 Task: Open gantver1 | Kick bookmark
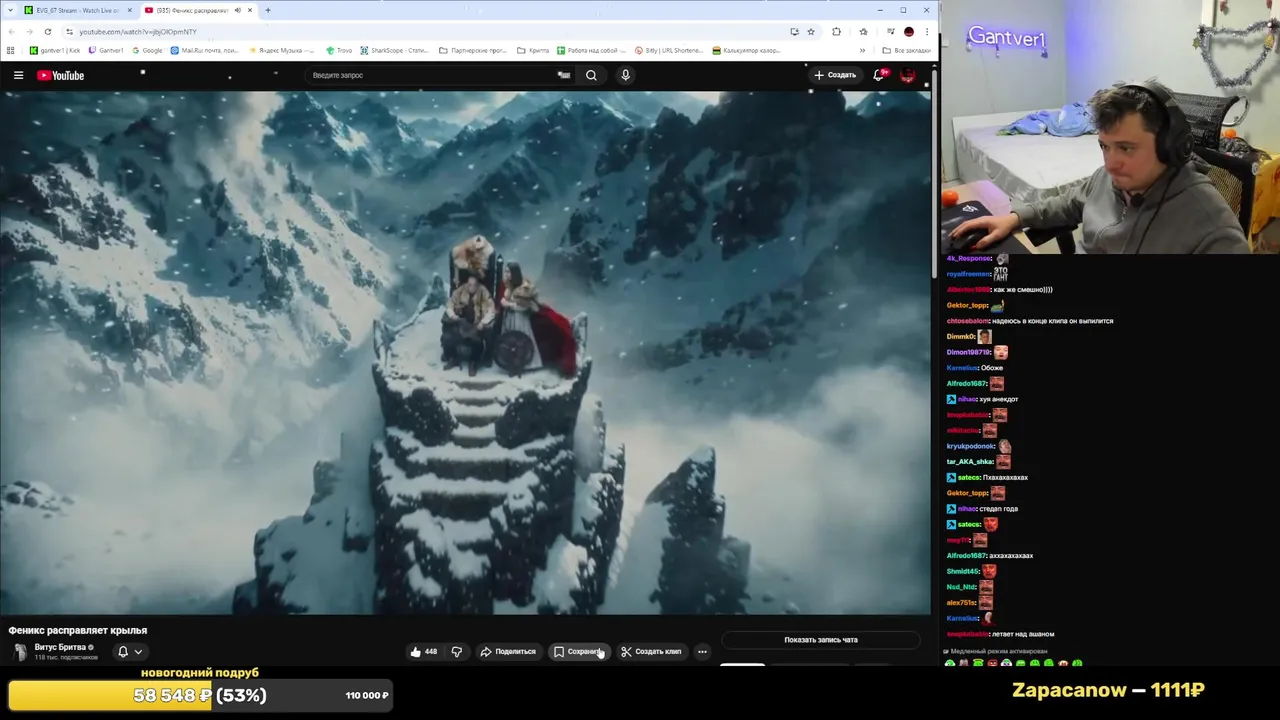tap(55, 50)
